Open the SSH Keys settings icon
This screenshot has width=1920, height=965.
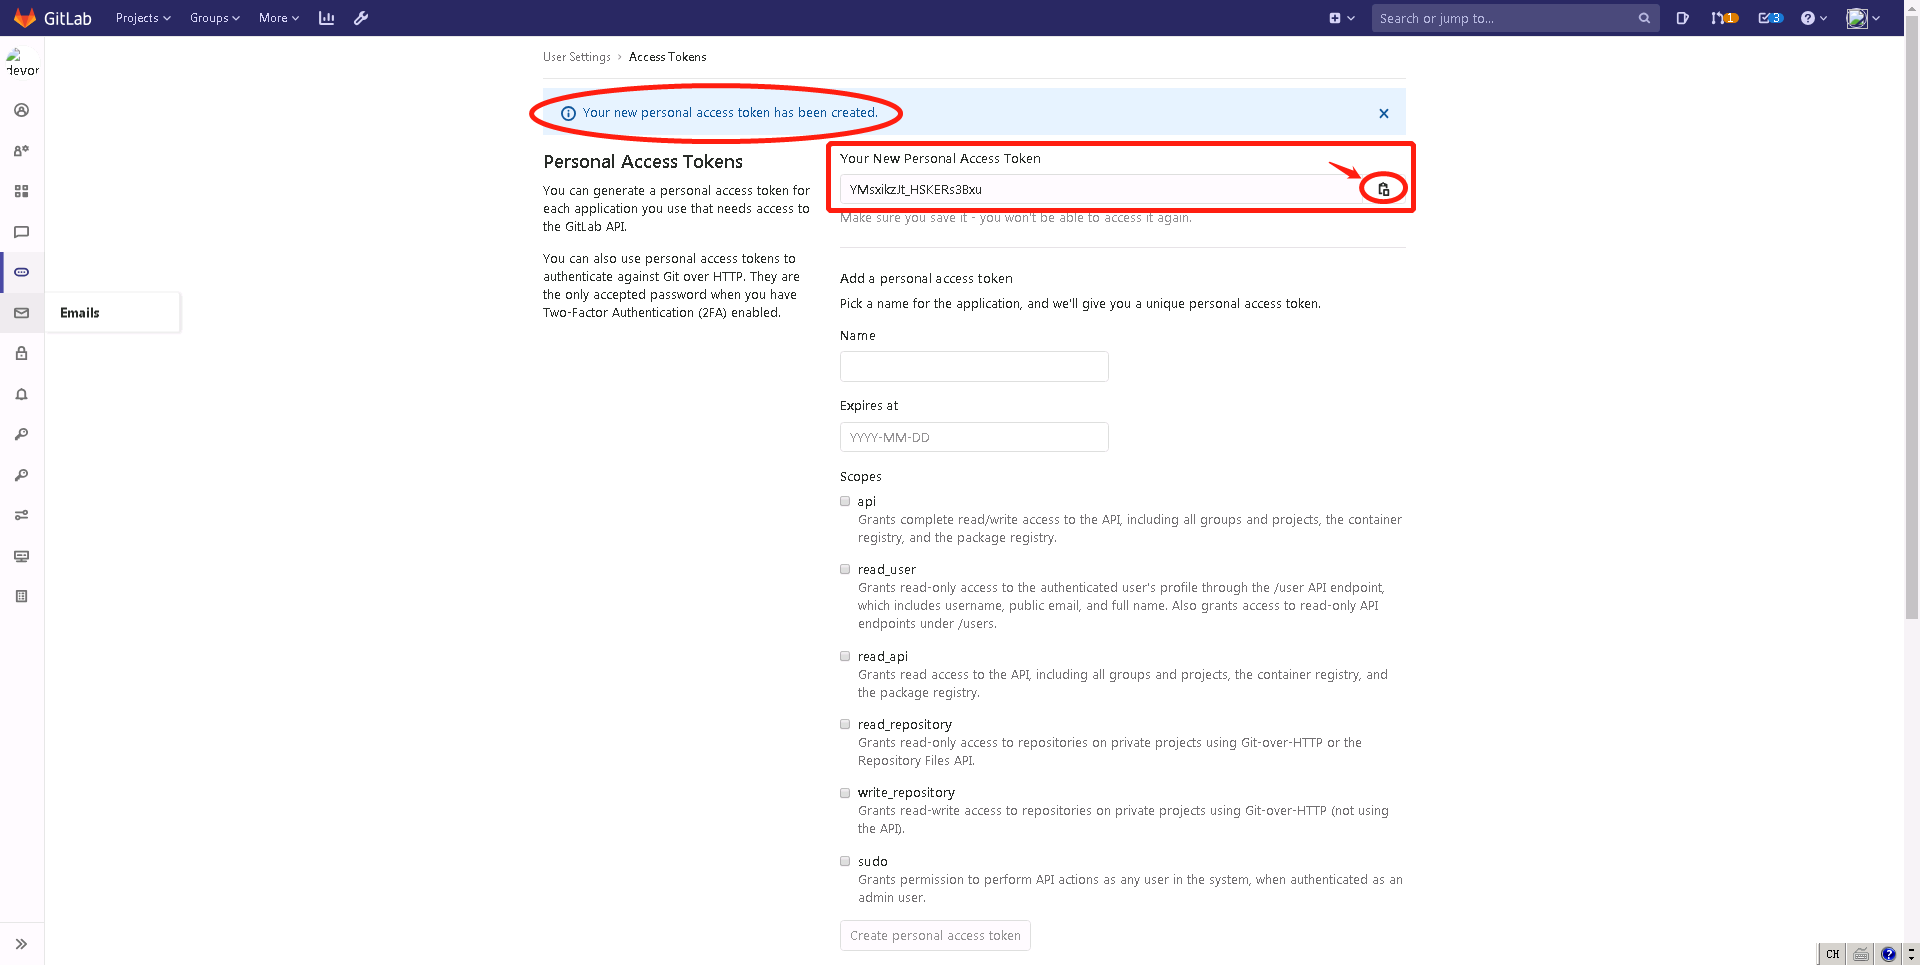tap(21, 434)
